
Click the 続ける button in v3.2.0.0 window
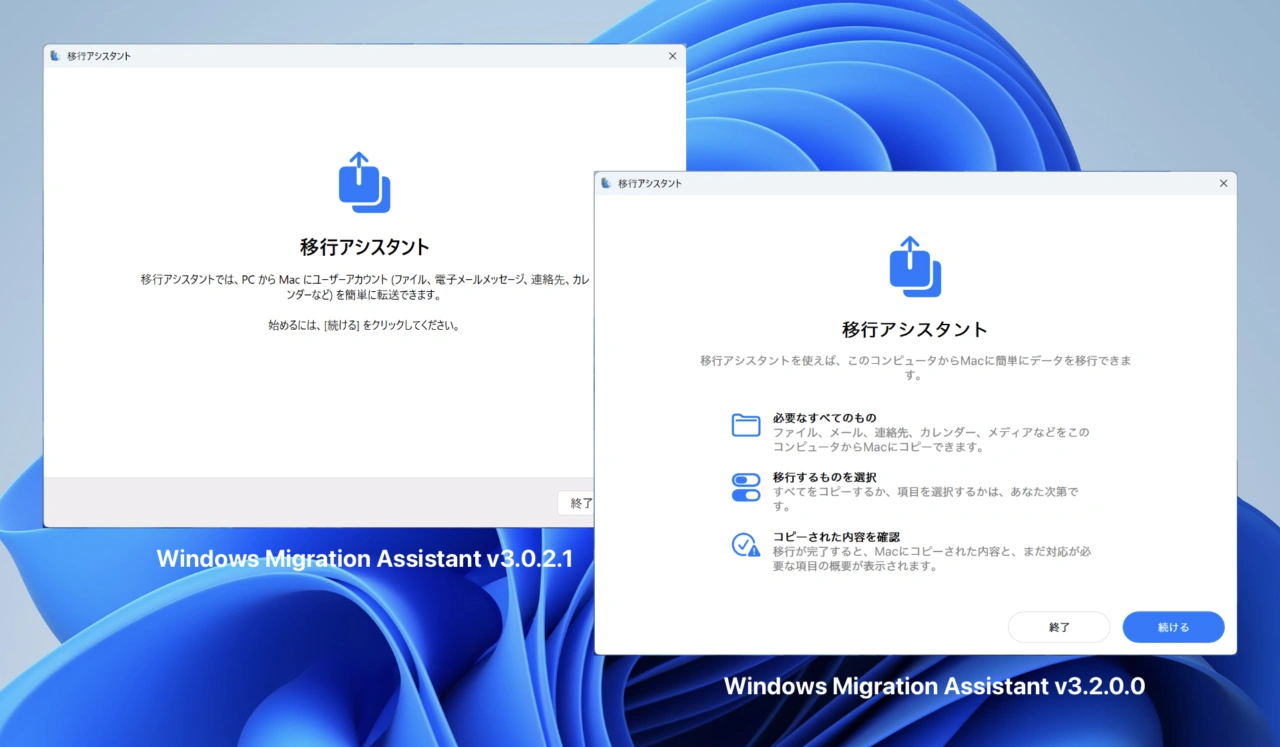pyautogui.click(x=1173, y=627)
